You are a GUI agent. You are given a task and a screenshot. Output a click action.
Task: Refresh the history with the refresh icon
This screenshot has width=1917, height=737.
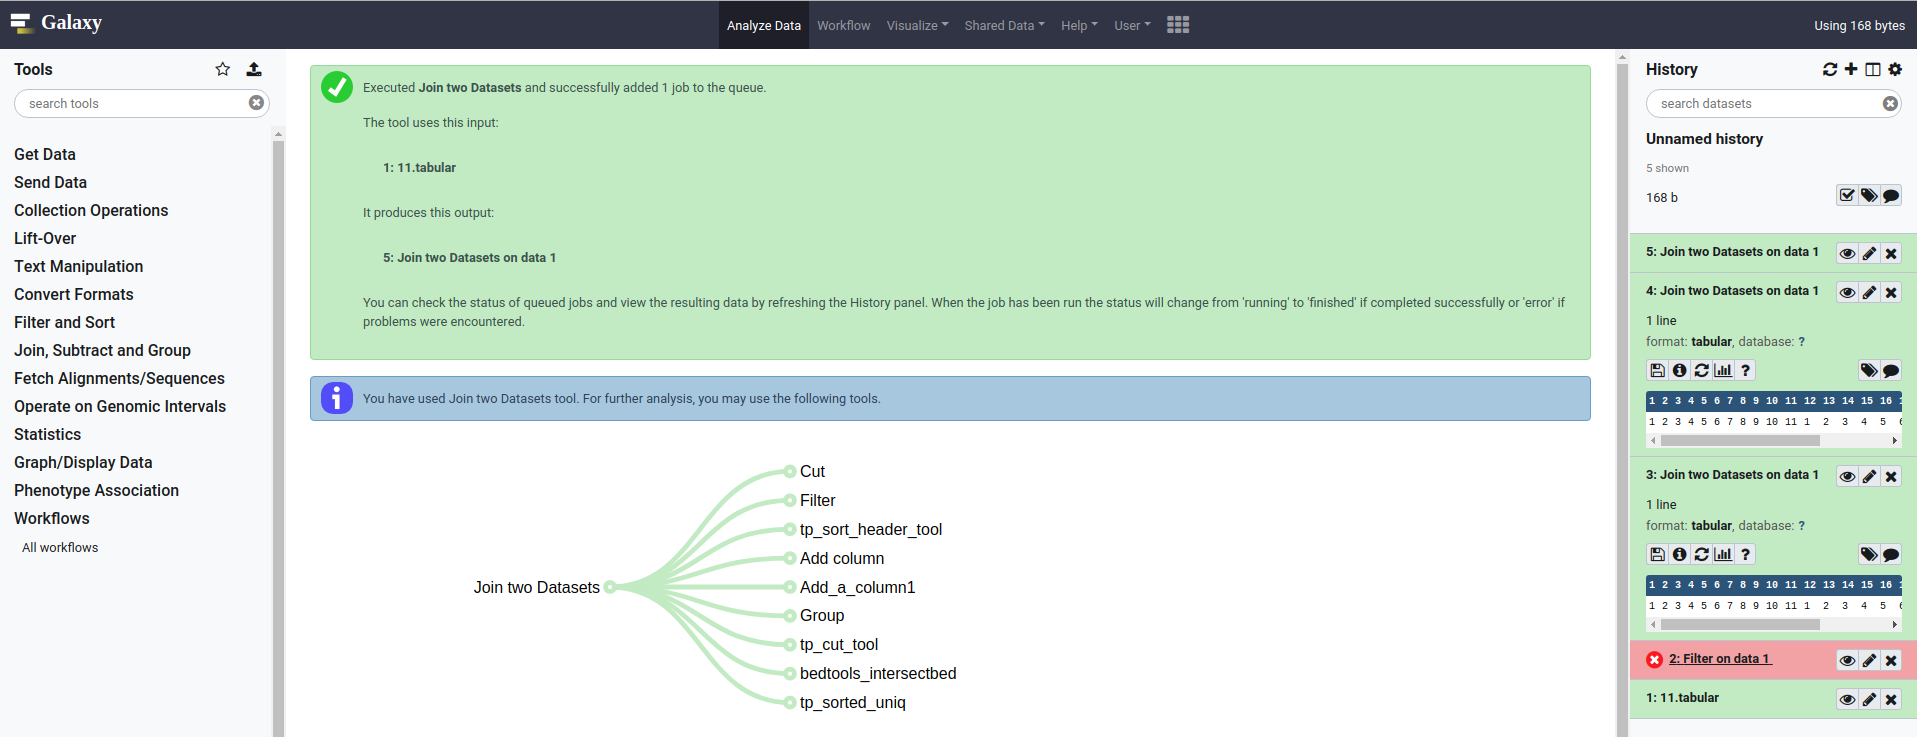point(1830,69)
